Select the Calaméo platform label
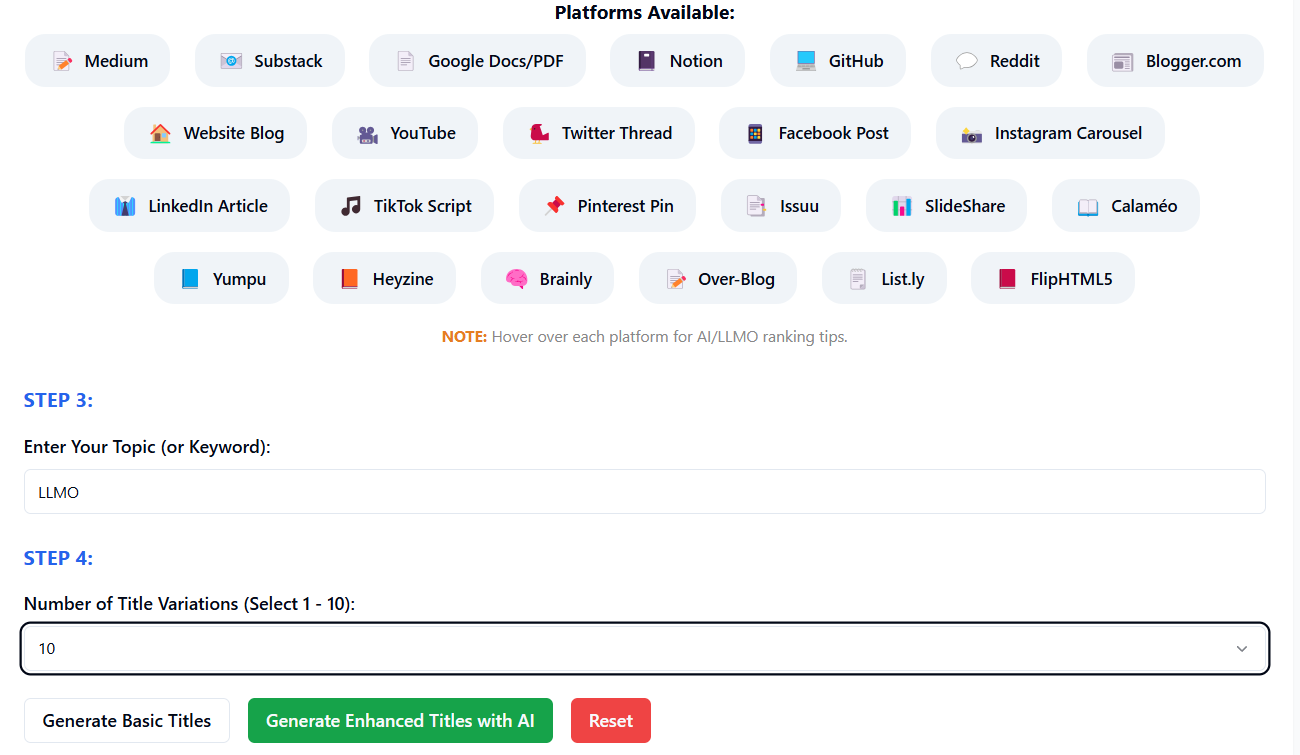This screenshot has height=755, width=1300. 1144,206
